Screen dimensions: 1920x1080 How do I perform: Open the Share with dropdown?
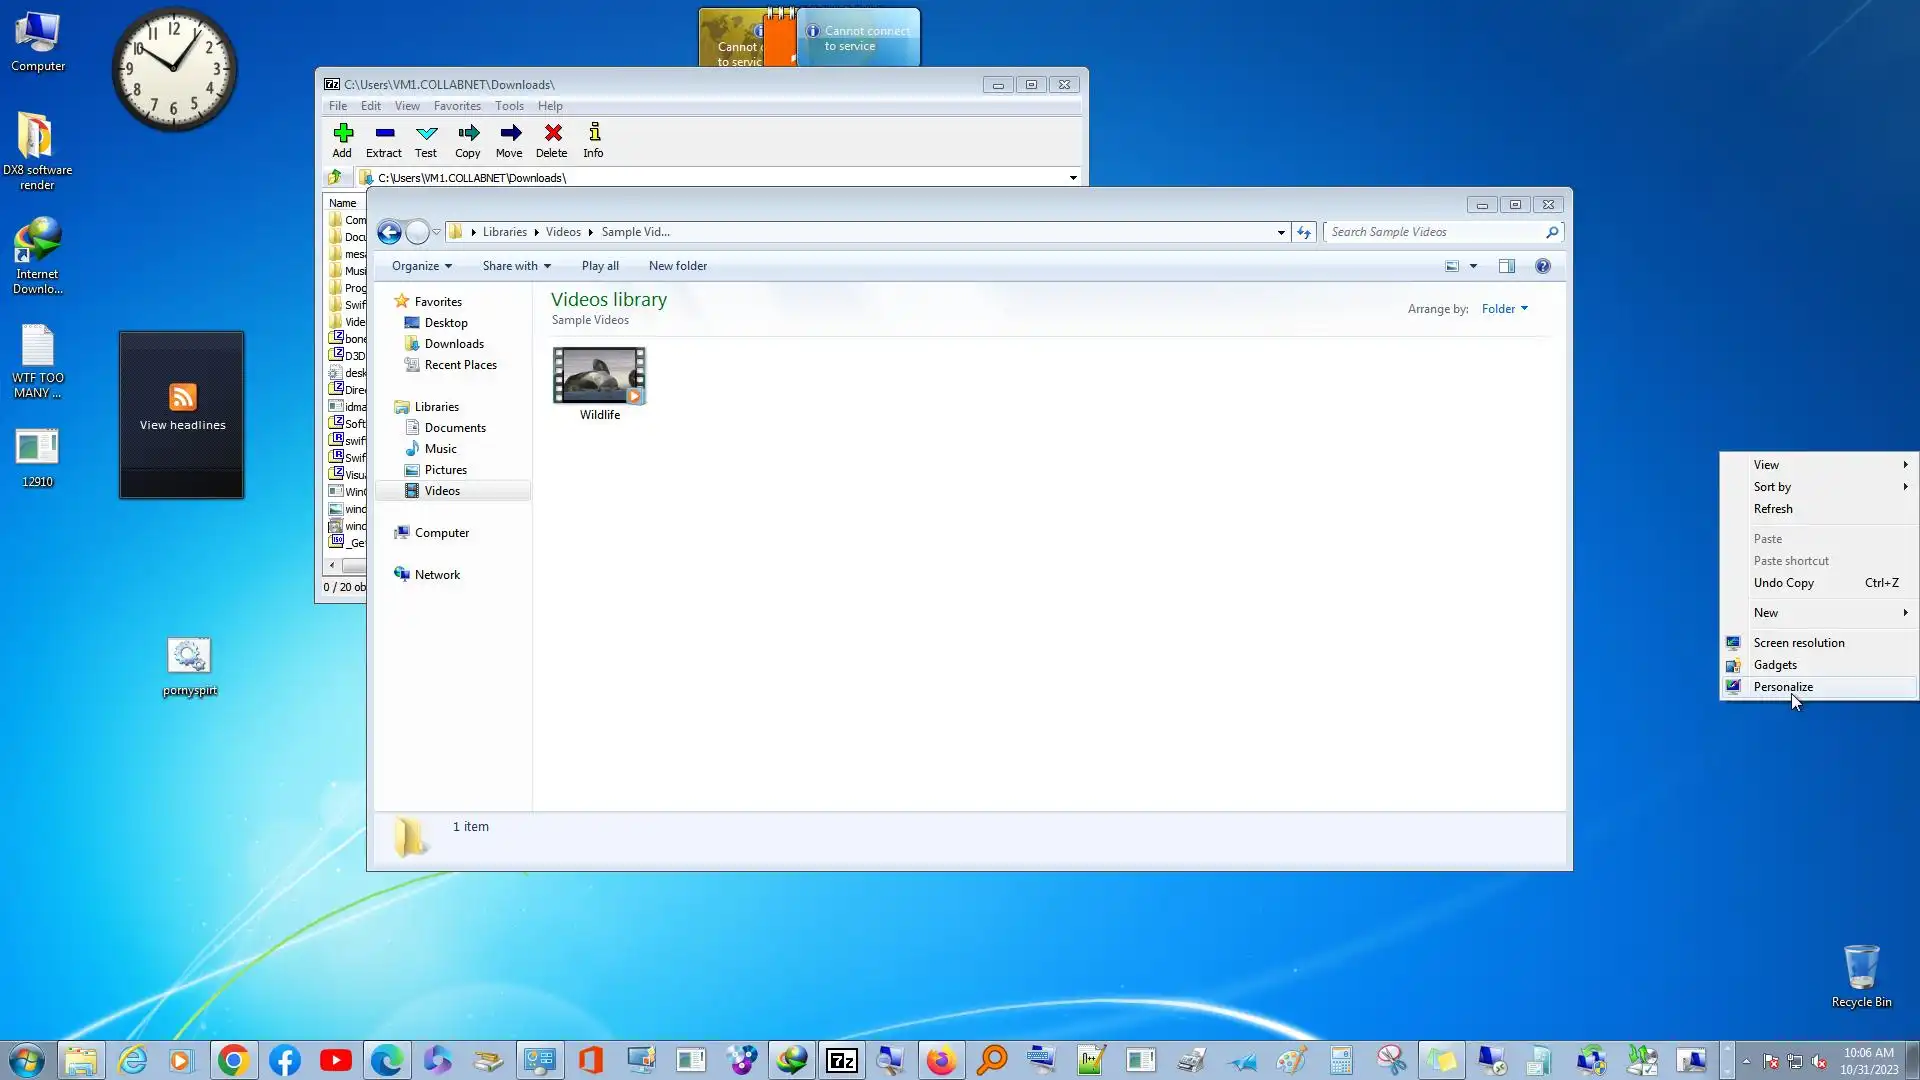[516, 266]
